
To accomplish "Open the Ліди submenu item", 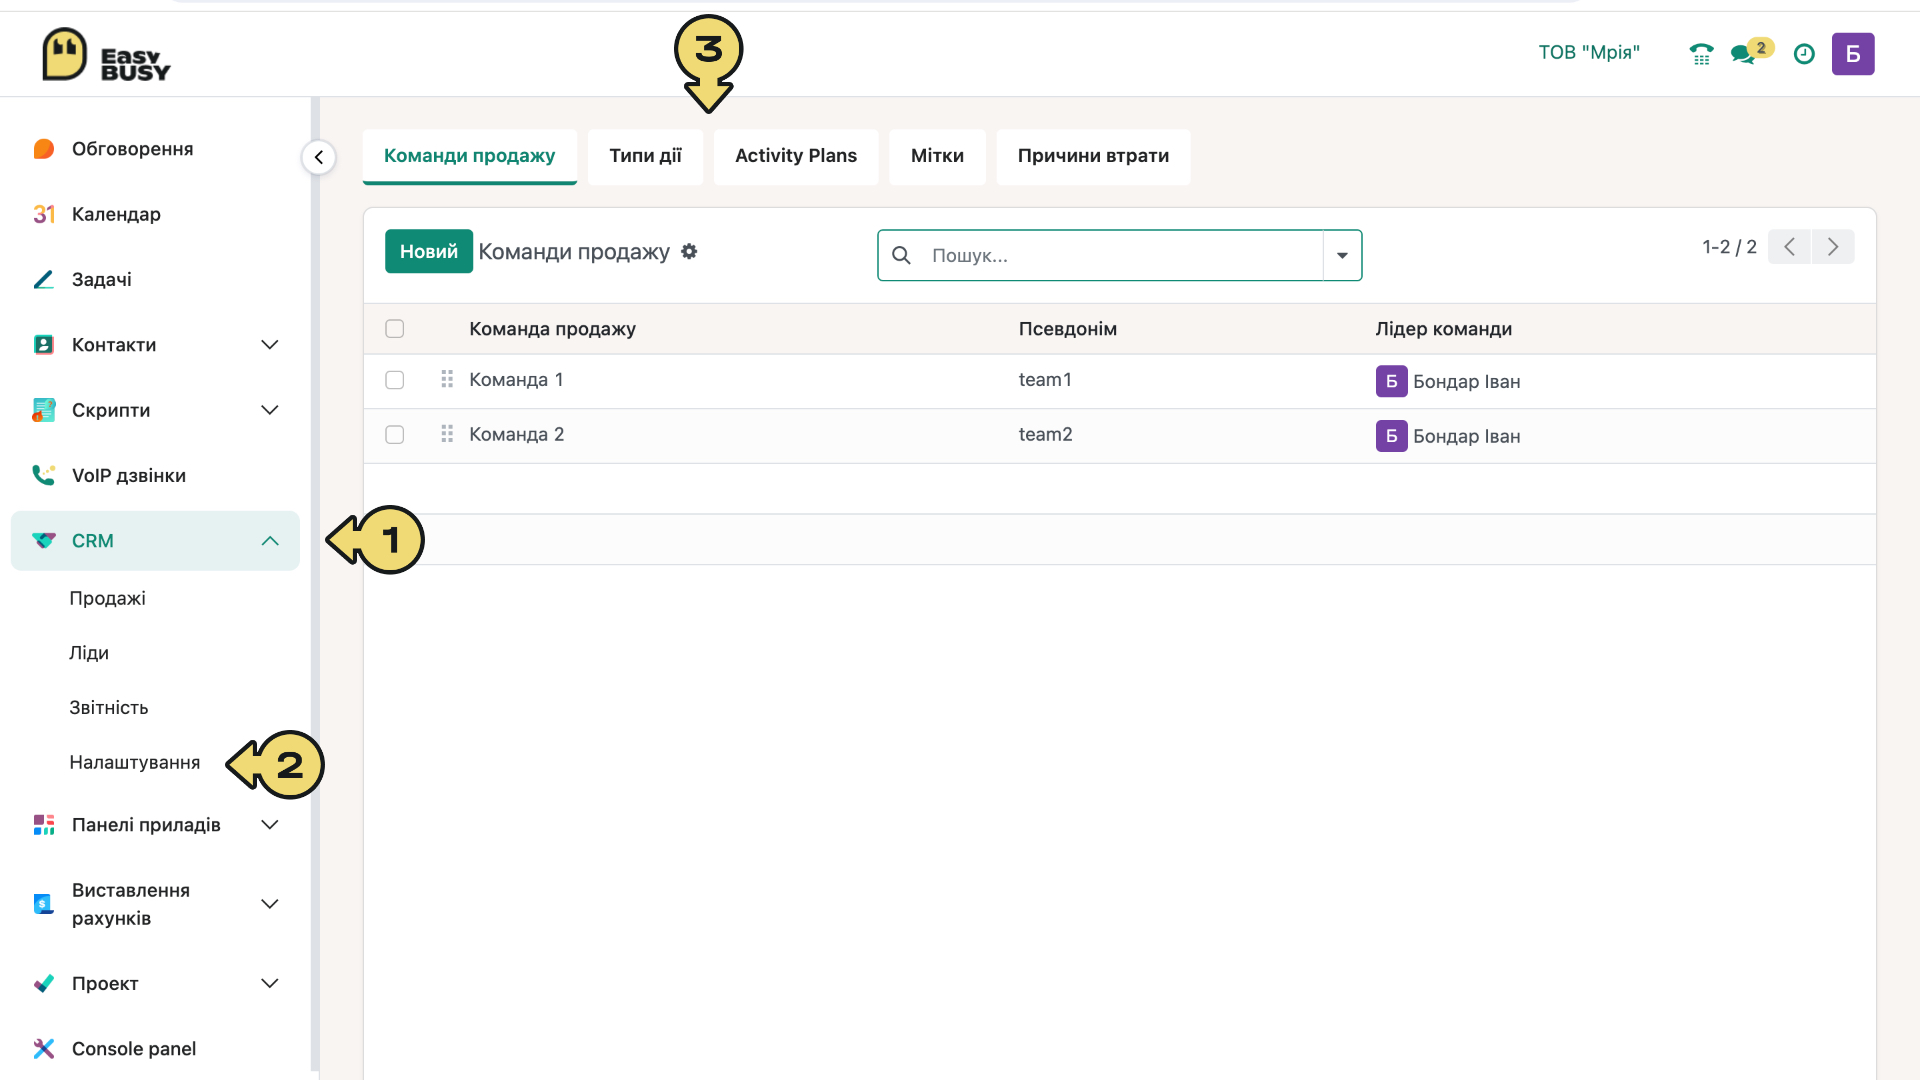I will tap(89, 653).
